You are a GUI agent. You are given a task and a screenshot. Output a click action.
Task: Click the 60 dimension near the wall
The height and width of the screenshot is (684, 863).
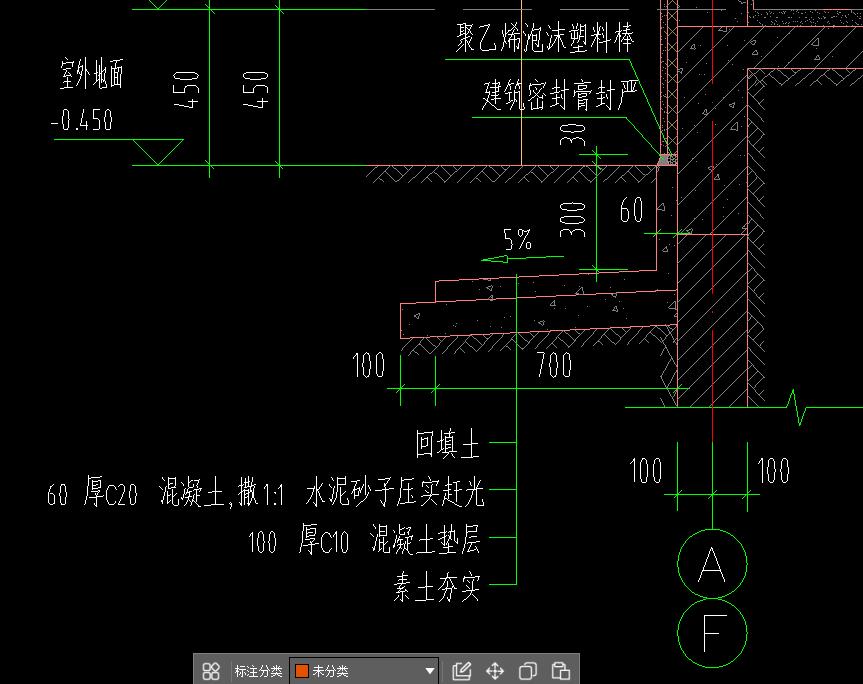(x=631, y=210)
